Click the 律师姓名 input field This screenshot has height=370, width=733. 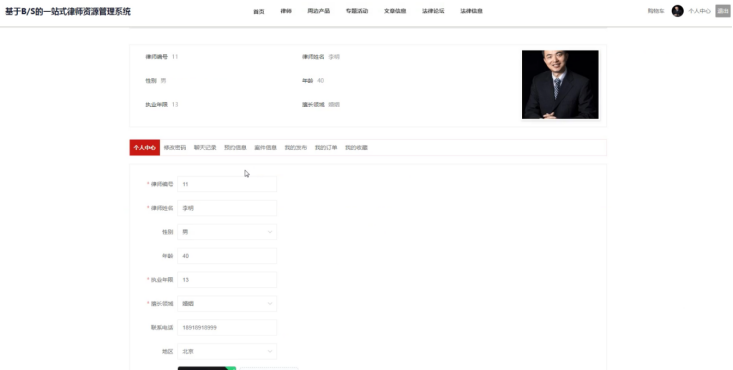point(227,208)
